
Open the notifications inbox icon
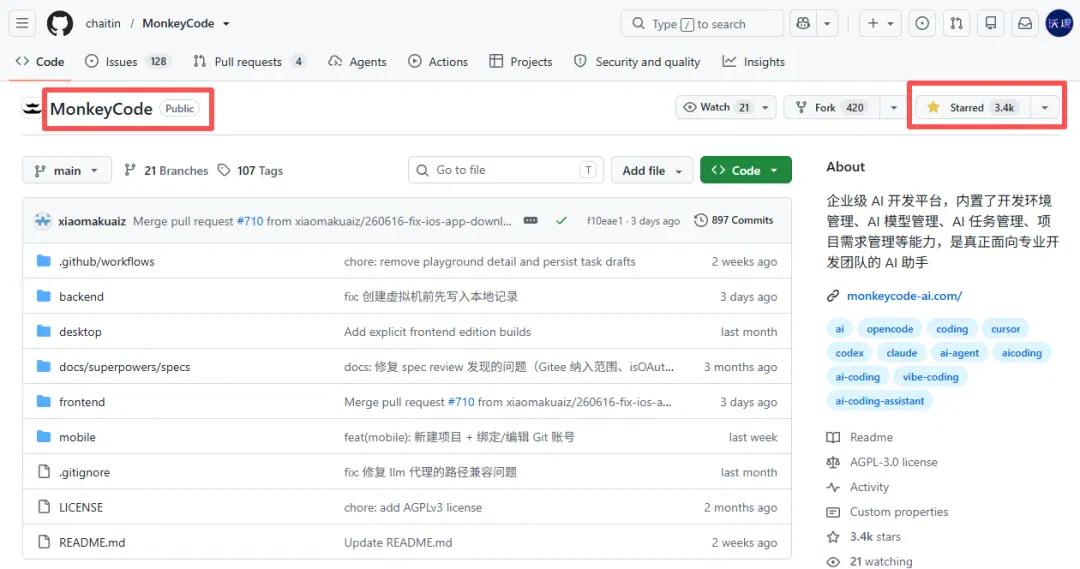[1025, 23]
